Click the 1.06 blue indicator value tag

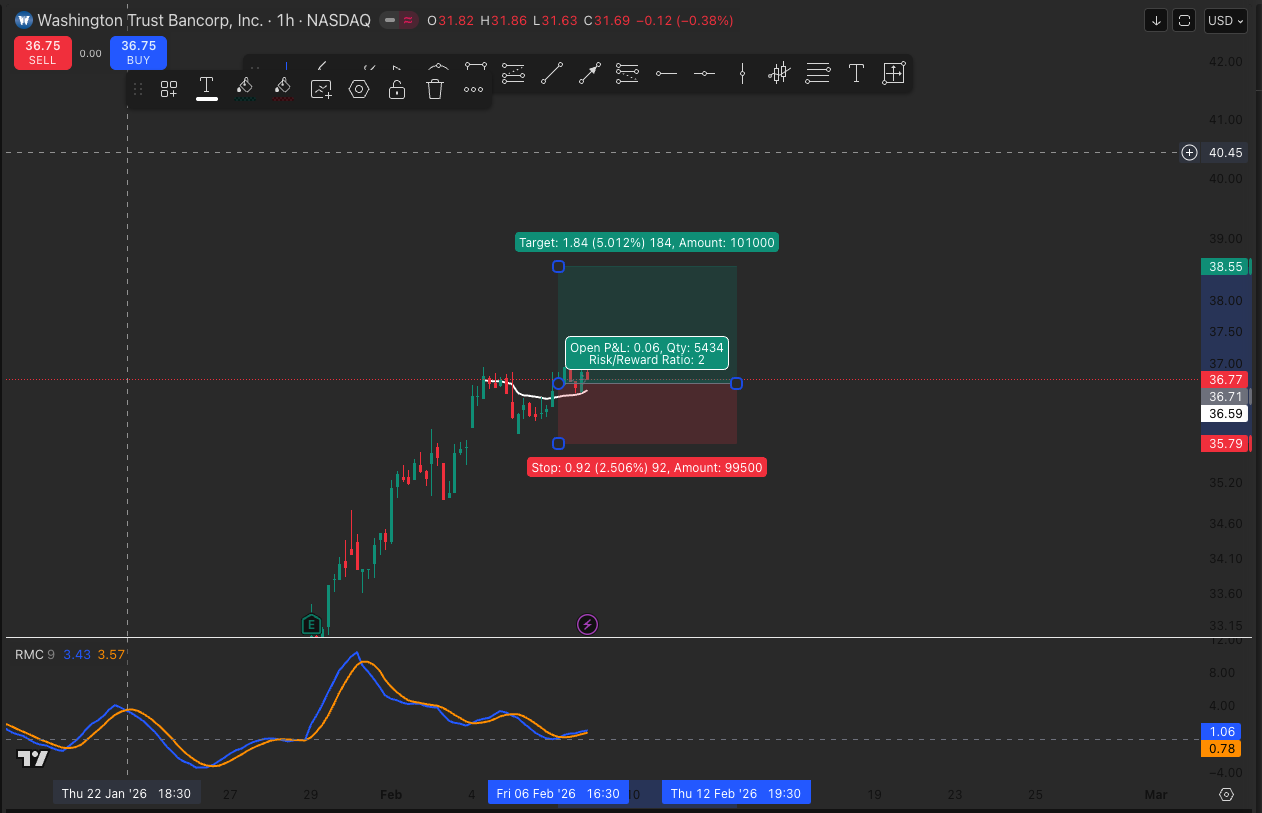point(1223,731)
